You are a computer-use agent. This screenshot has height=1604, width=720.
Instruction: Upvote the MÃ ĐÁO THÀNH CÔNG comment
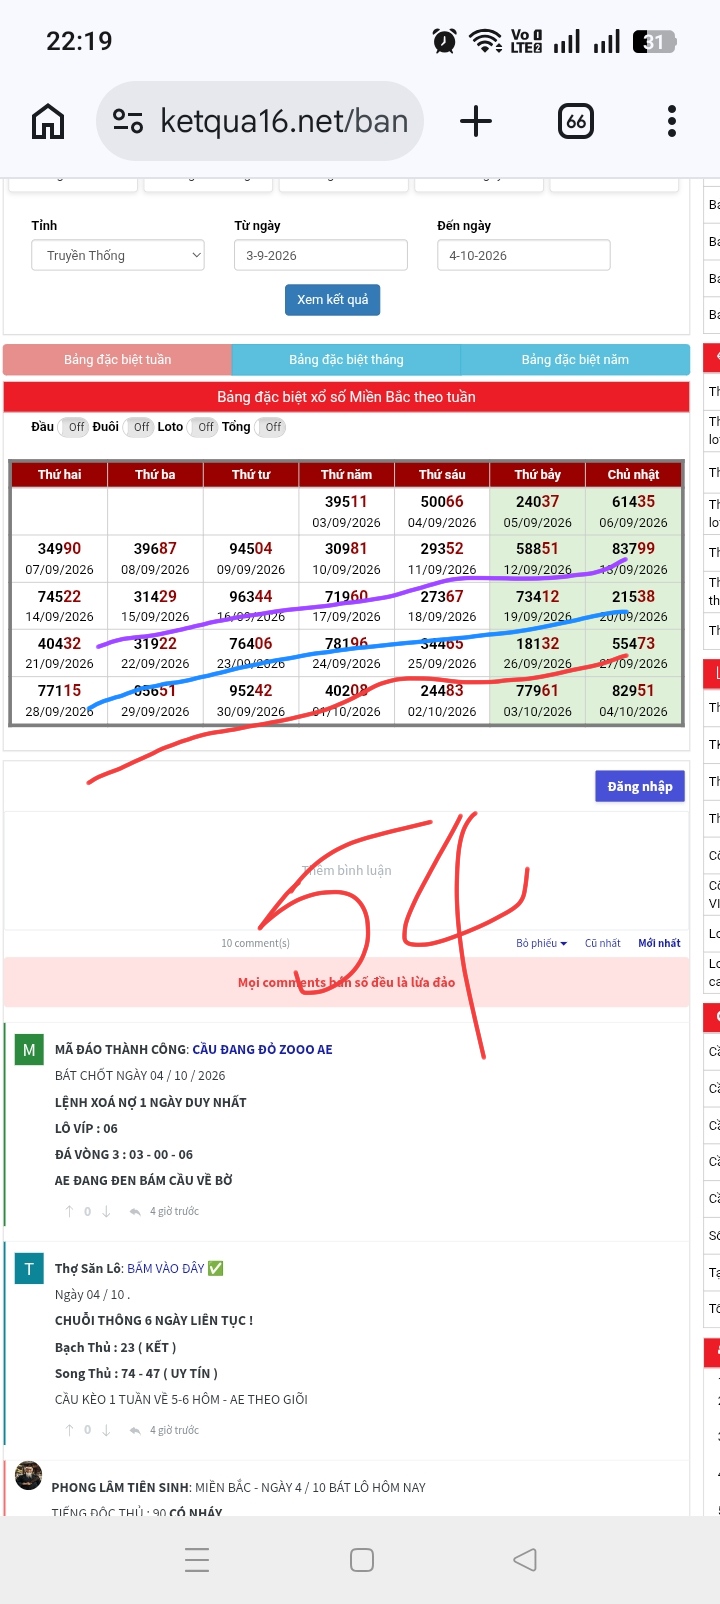pos(69,1211)
